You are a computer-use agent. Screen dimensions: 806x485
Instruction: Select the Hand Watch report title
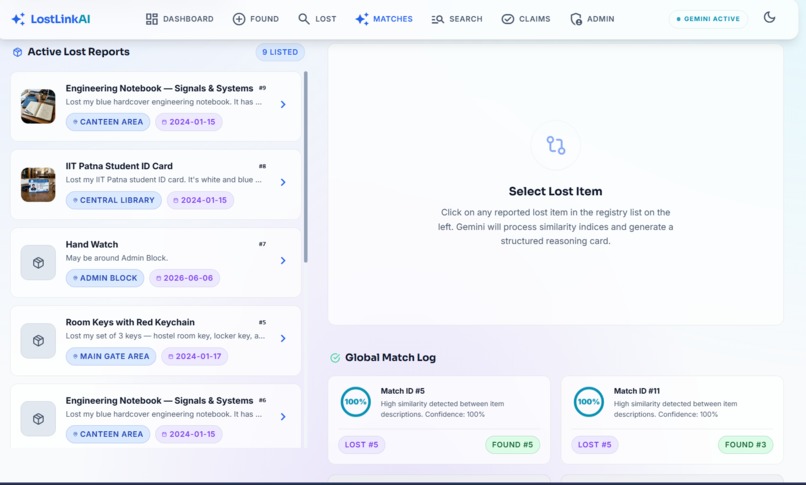click(x=92, y=244)
